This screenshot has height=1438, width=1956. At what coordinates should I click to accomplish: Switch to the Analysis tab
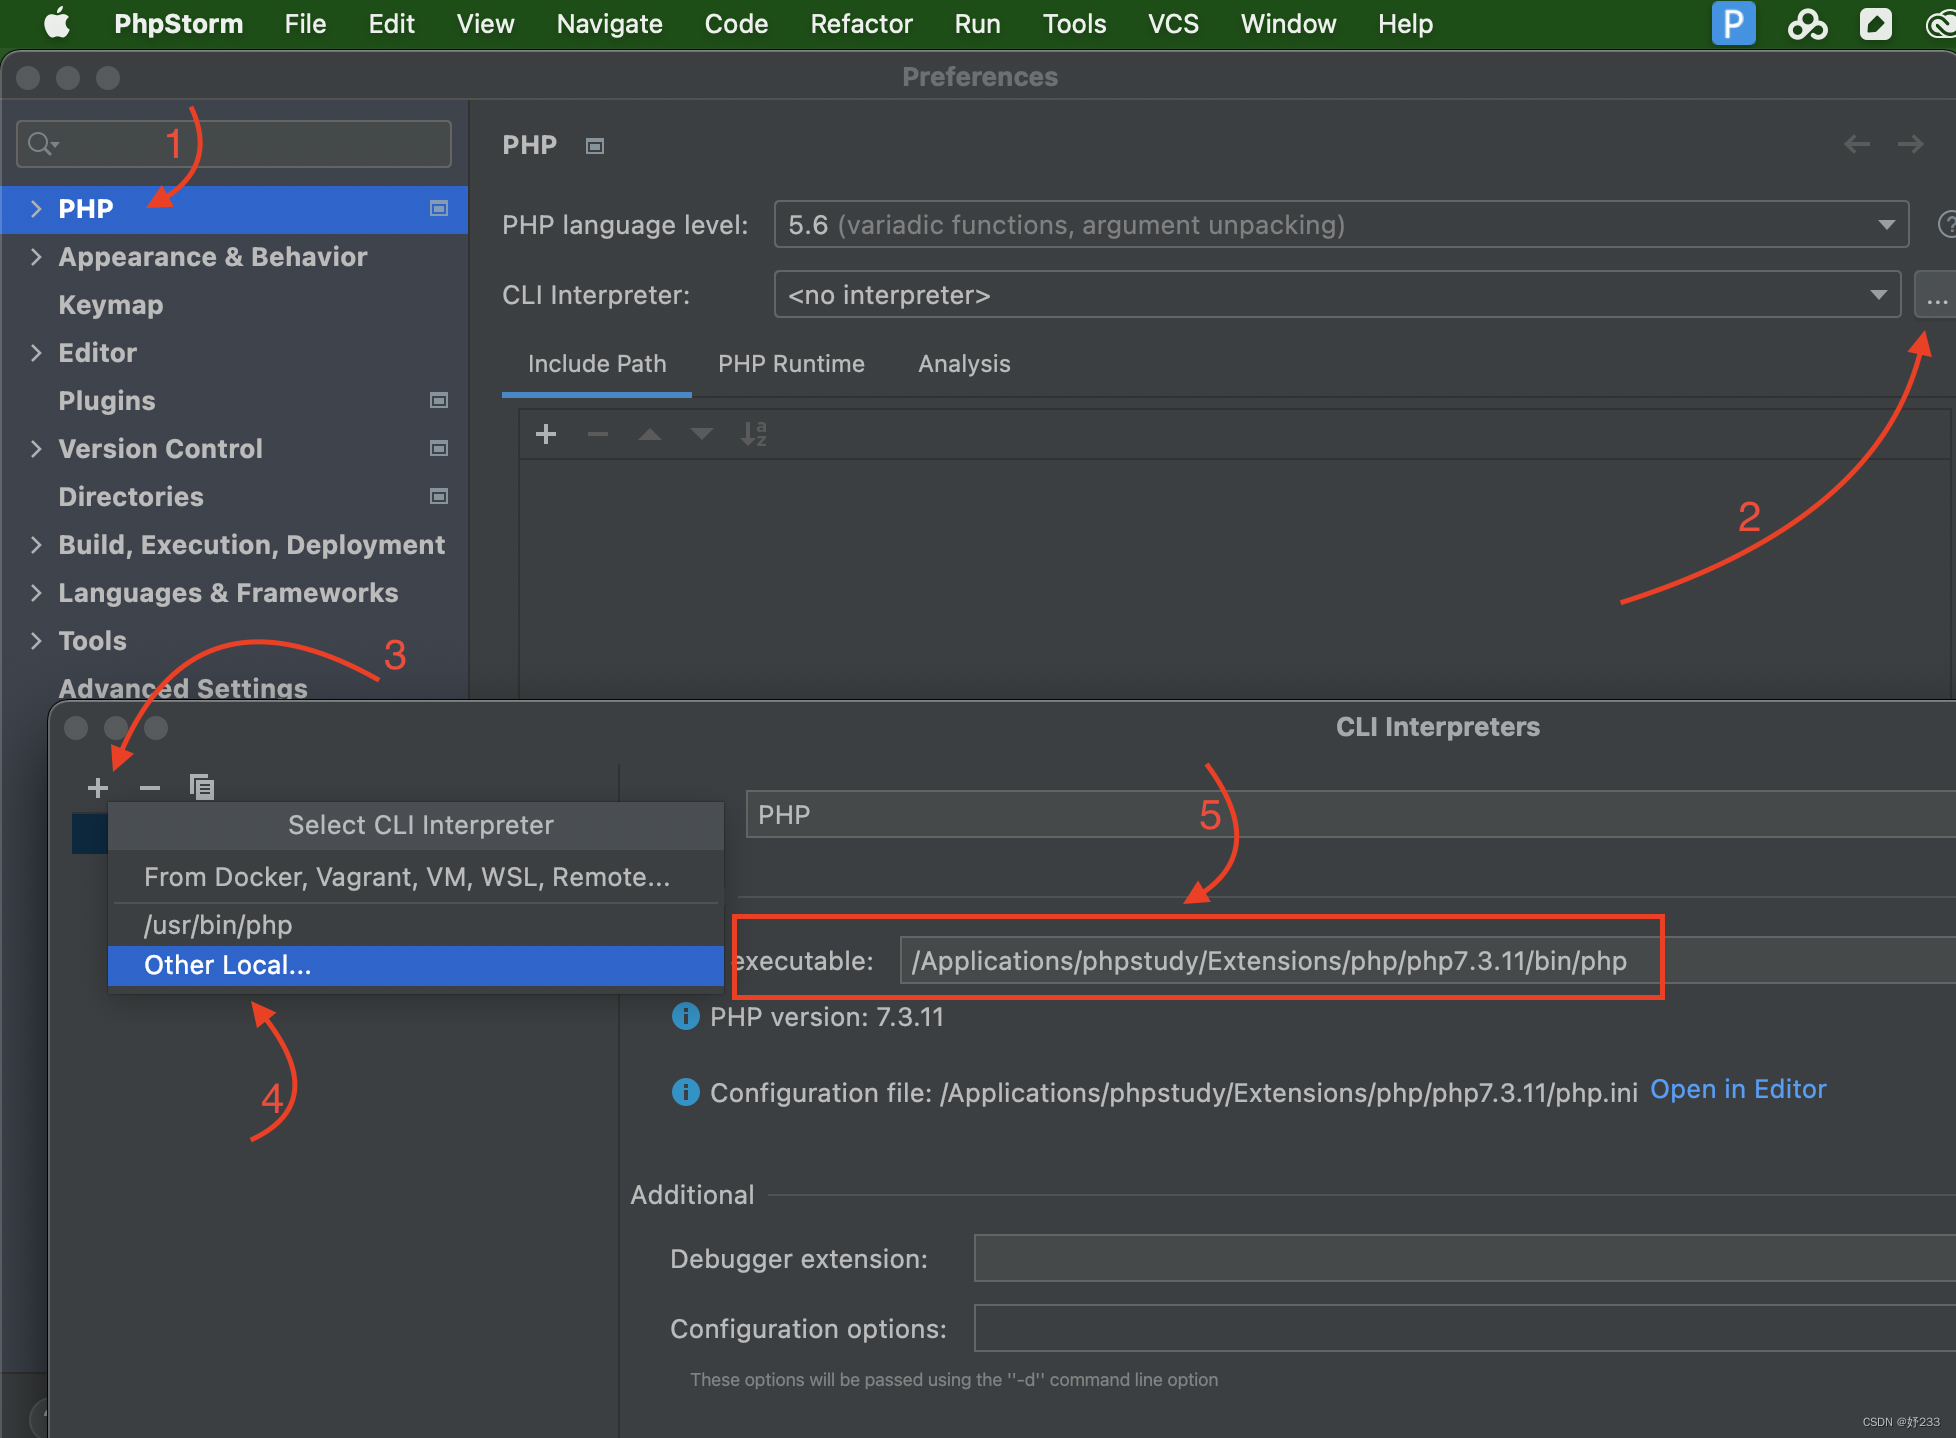pyautogui.click(x=964, y=364)
